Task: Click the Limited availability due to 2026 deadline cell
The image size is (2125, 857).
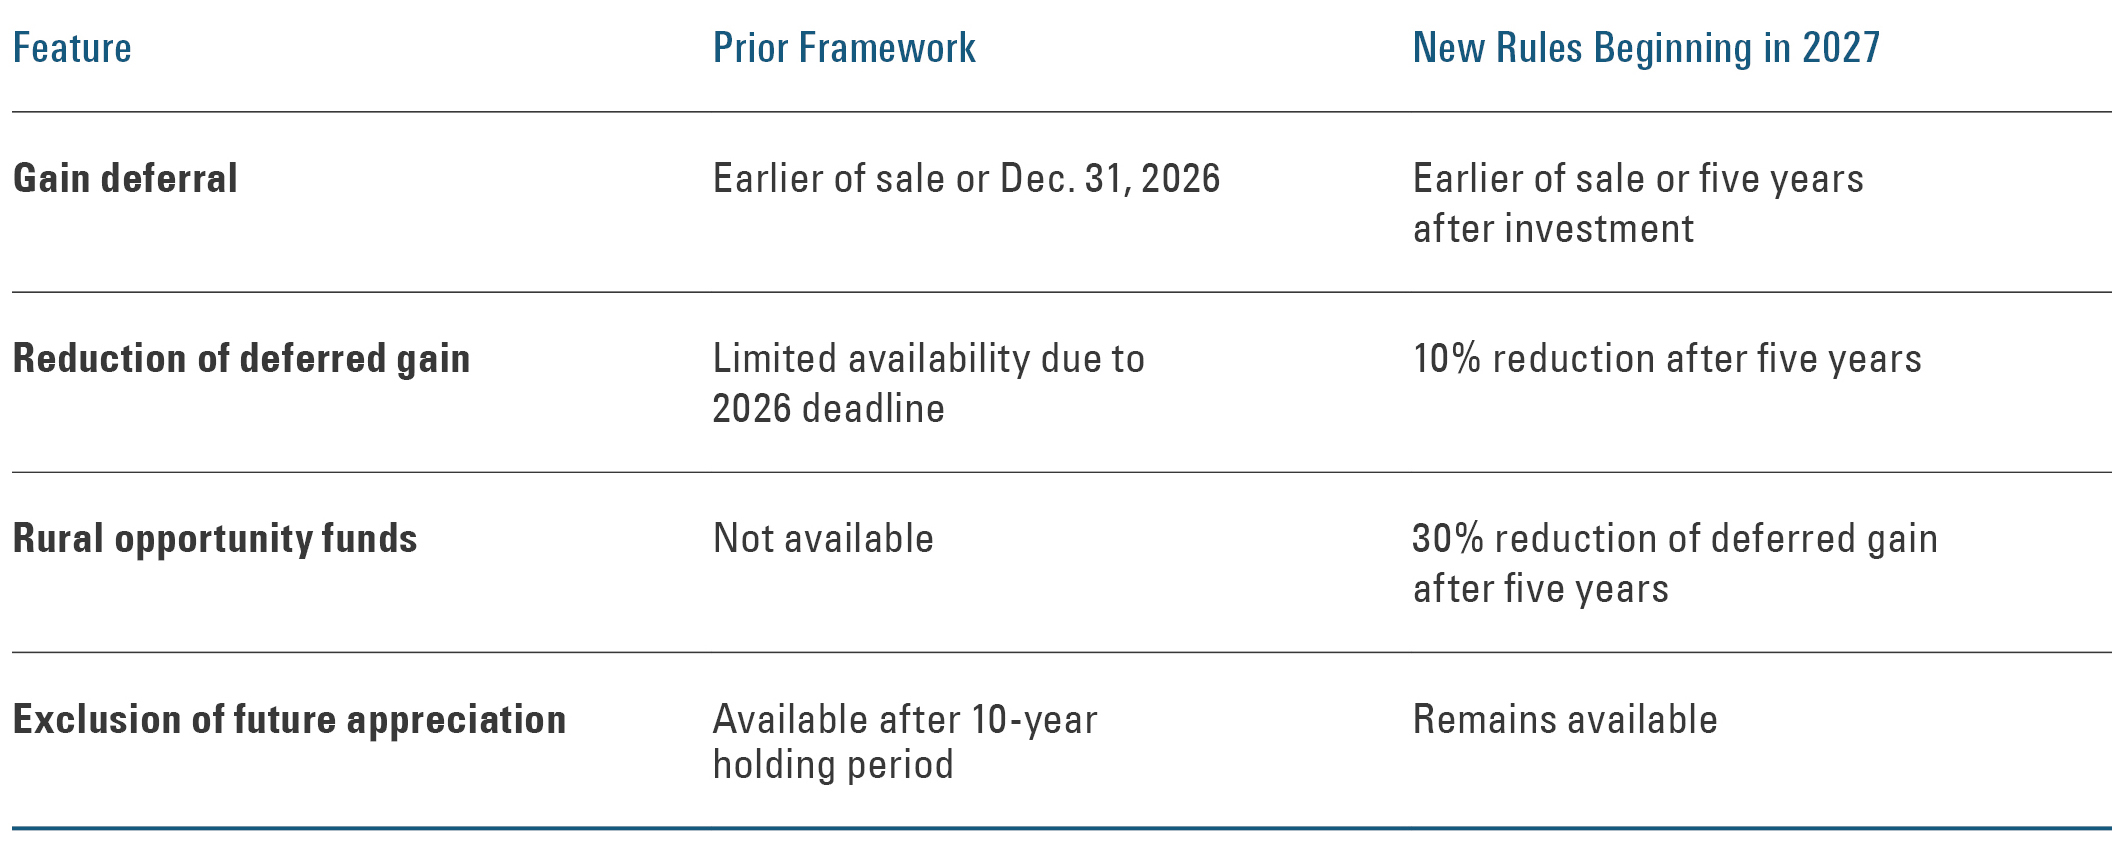Action: pyautogui.click(x=929, y=383)
